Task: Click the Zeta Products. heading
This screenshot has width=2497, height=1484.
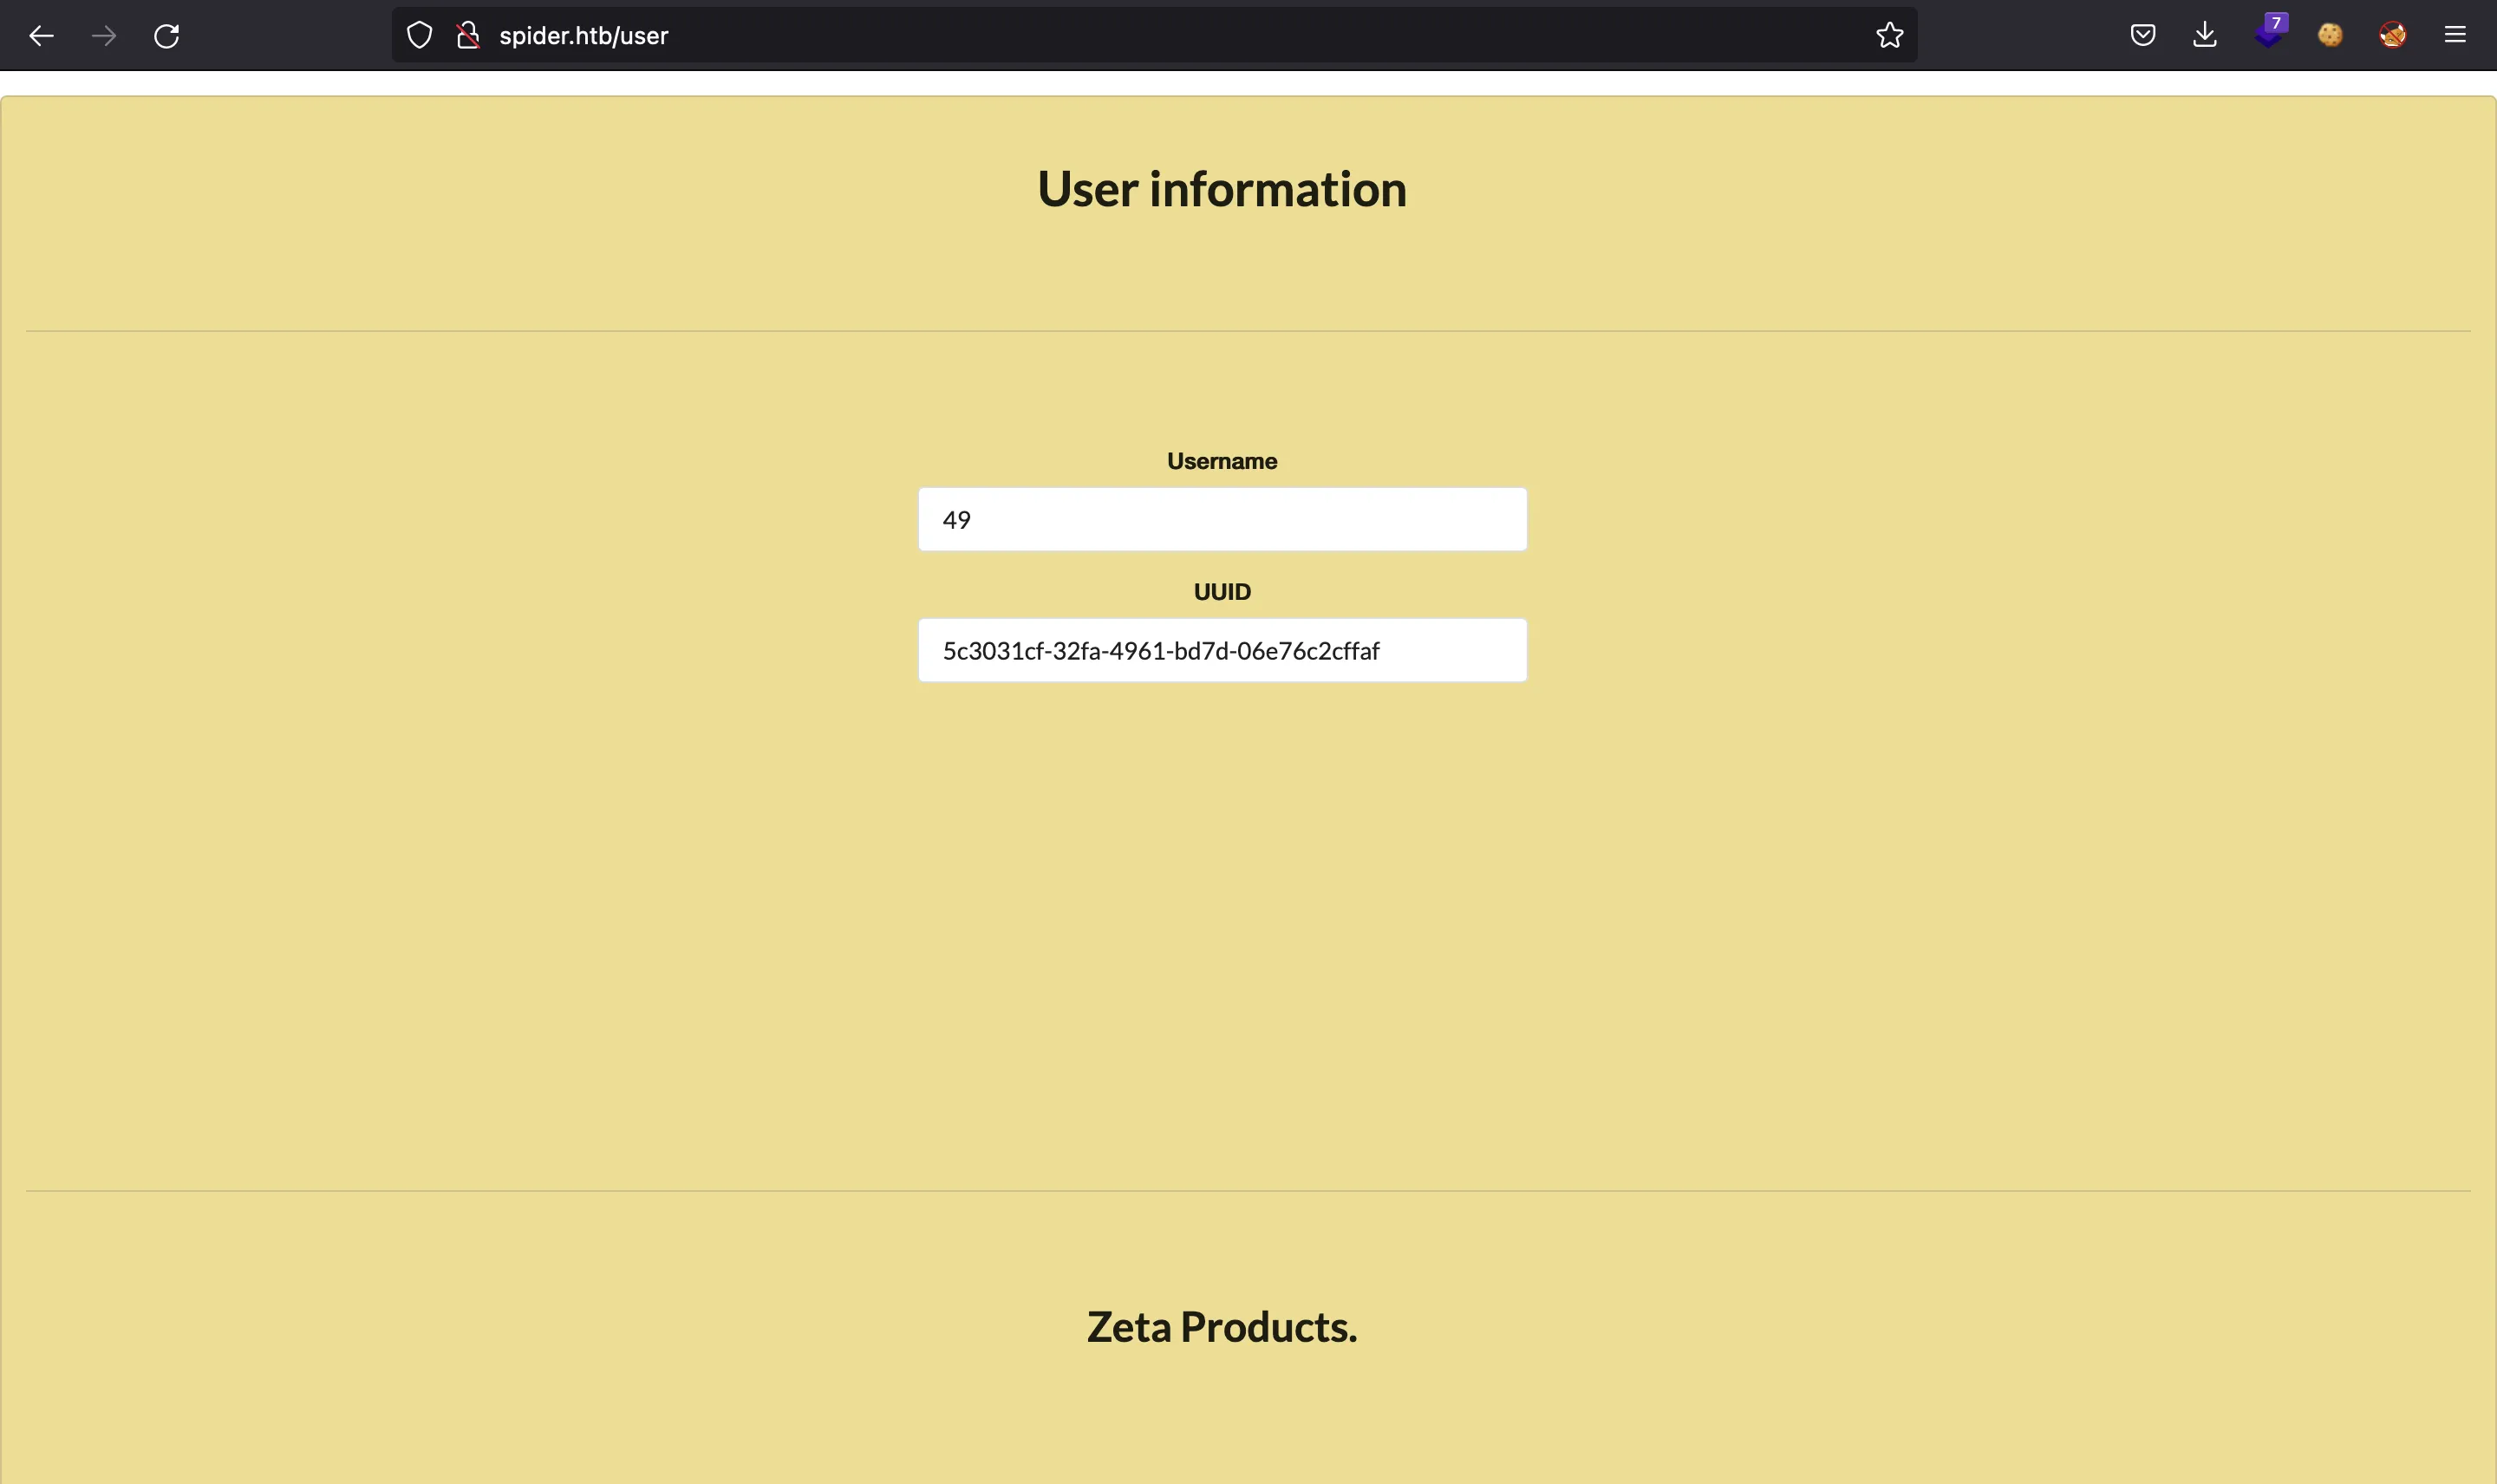Action: pos(1222,1327)
